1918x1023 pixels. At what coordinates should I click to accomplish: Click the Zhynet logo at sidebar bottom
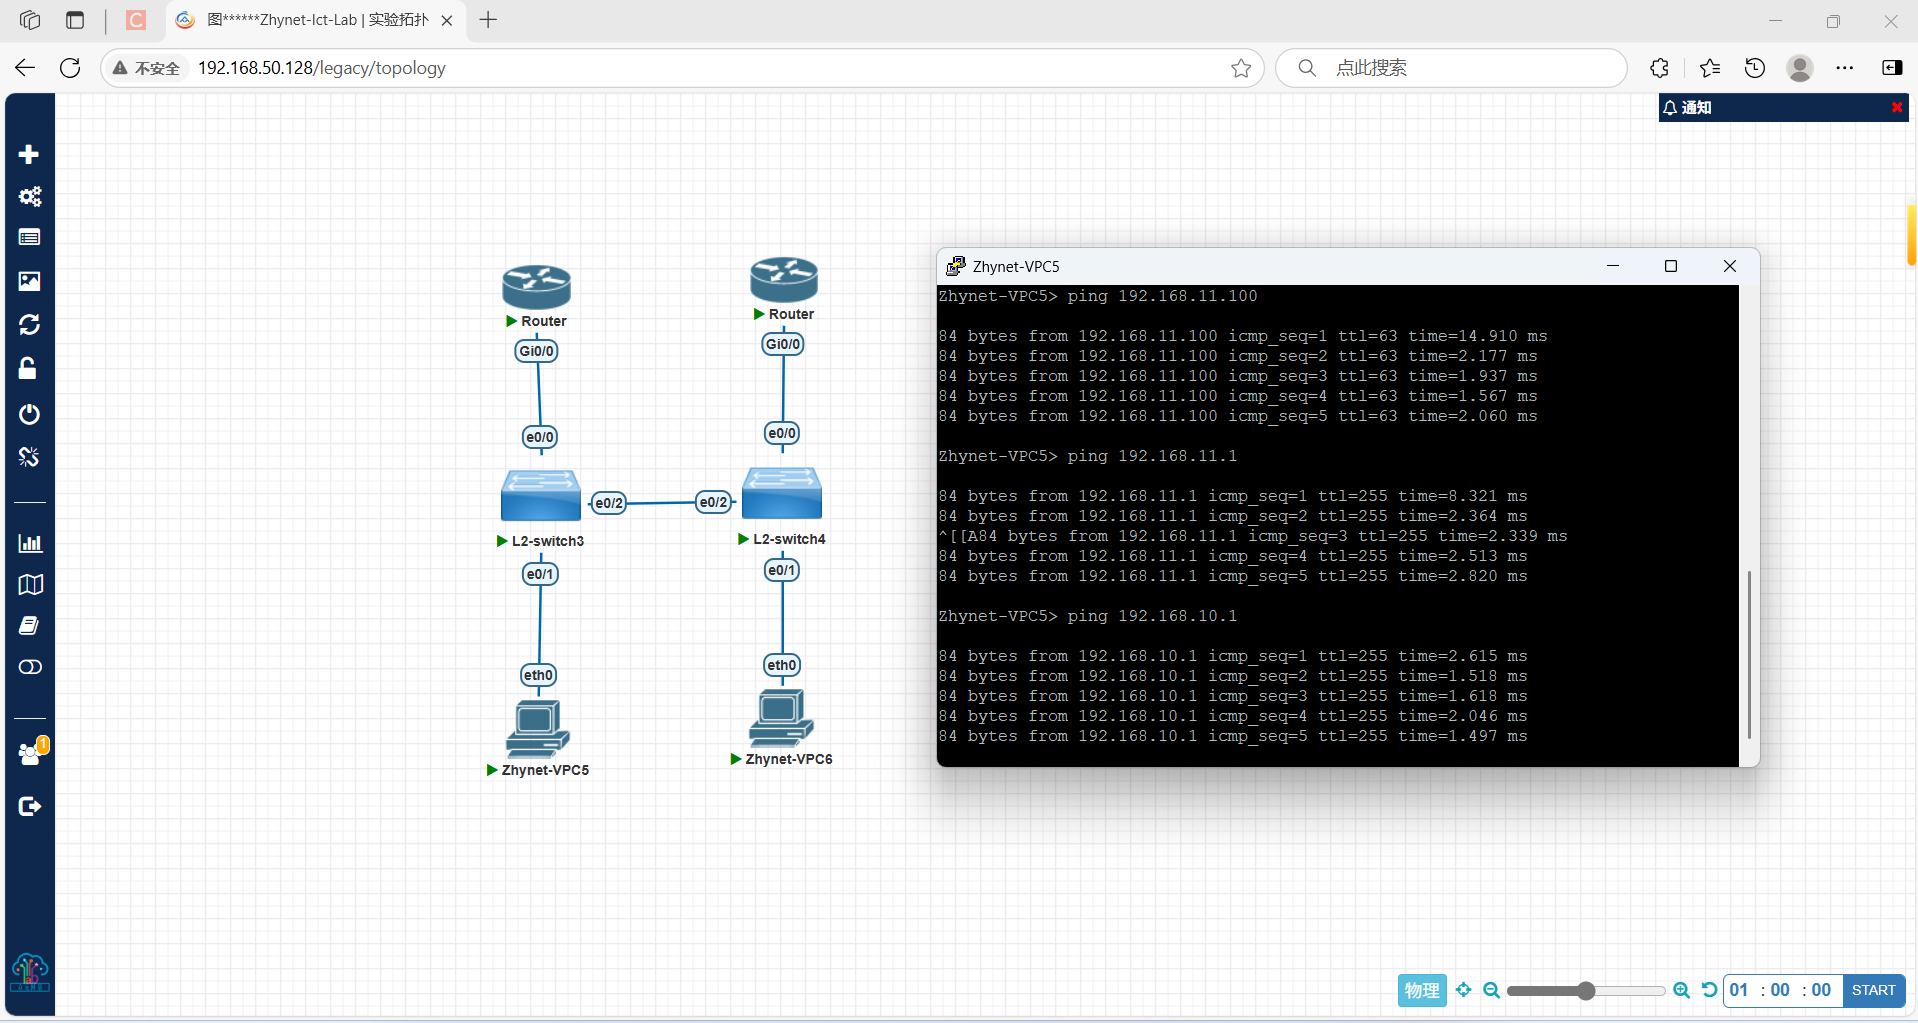pos(29,972)
